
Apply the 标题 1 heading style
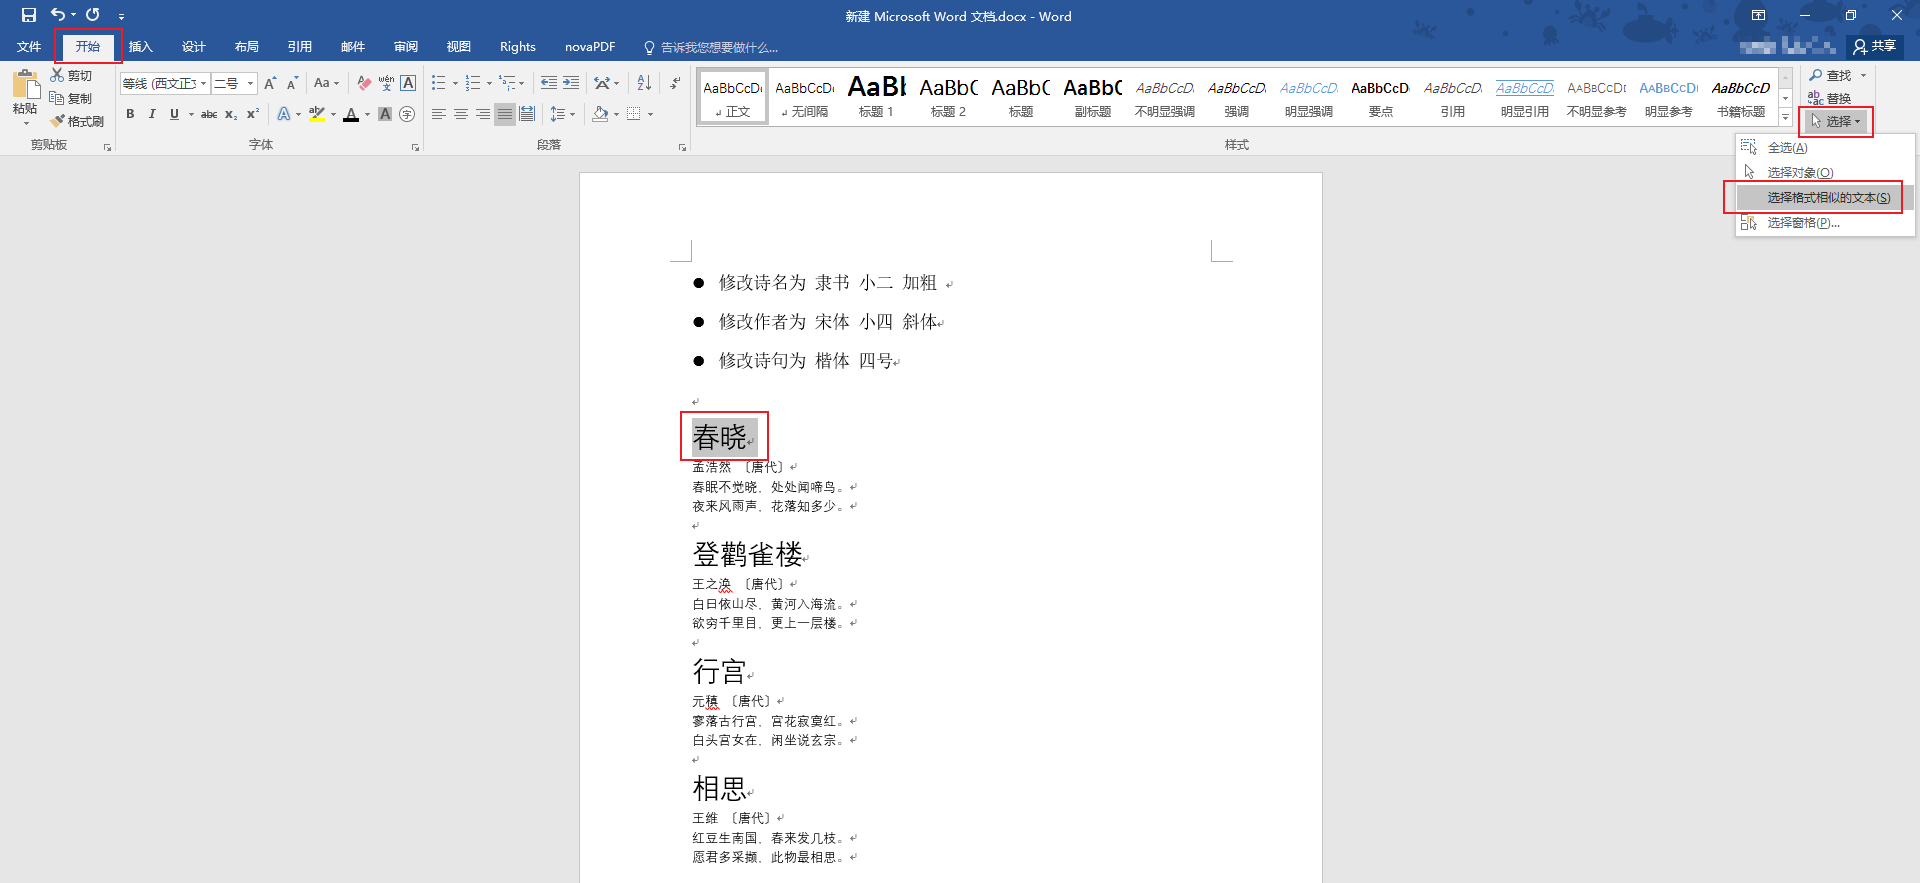pos(876,97)
